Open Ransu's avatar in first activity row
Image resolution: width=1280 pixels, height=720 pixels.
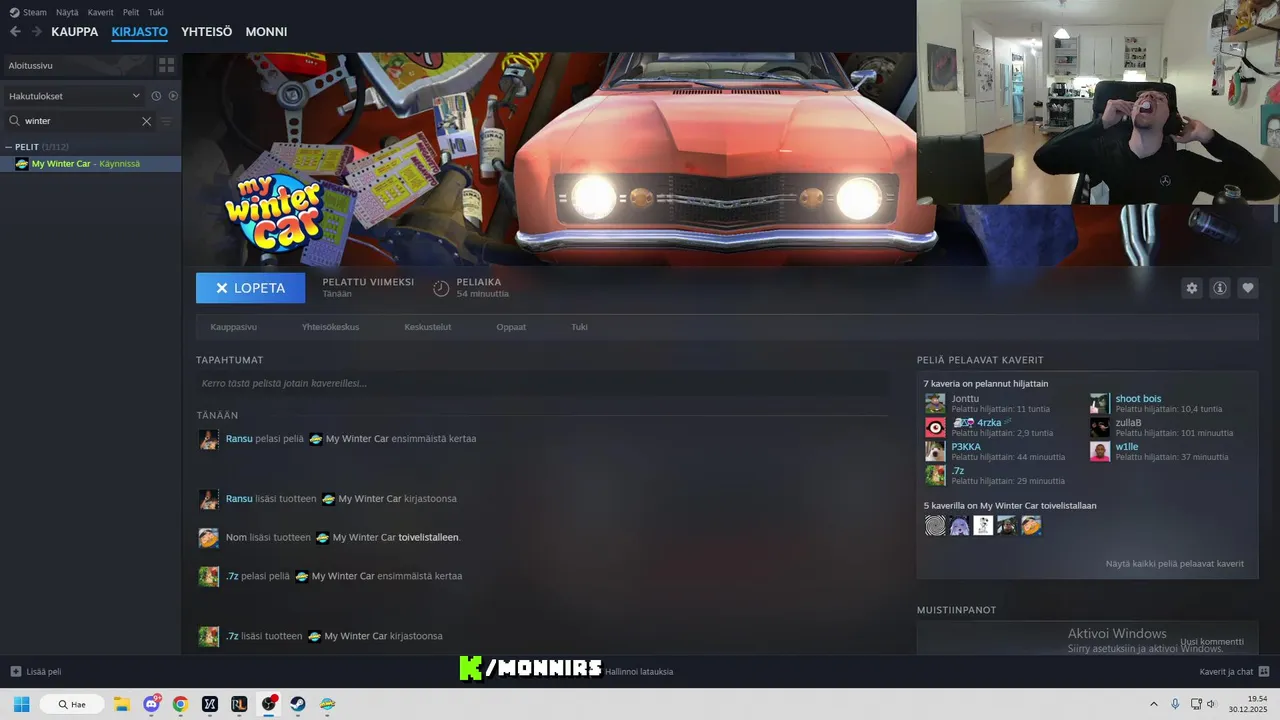[x=209, y=439]
